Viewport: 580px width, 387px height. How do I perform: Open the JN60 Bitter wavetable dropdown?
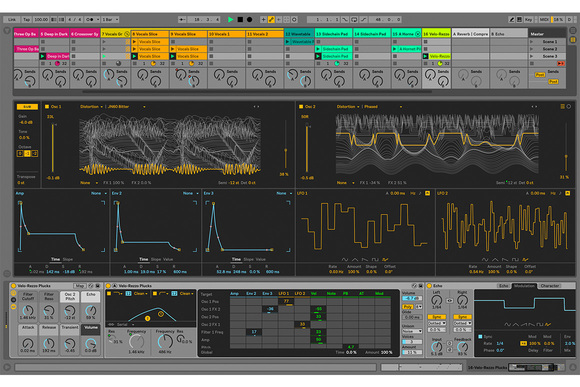point(126,107)
